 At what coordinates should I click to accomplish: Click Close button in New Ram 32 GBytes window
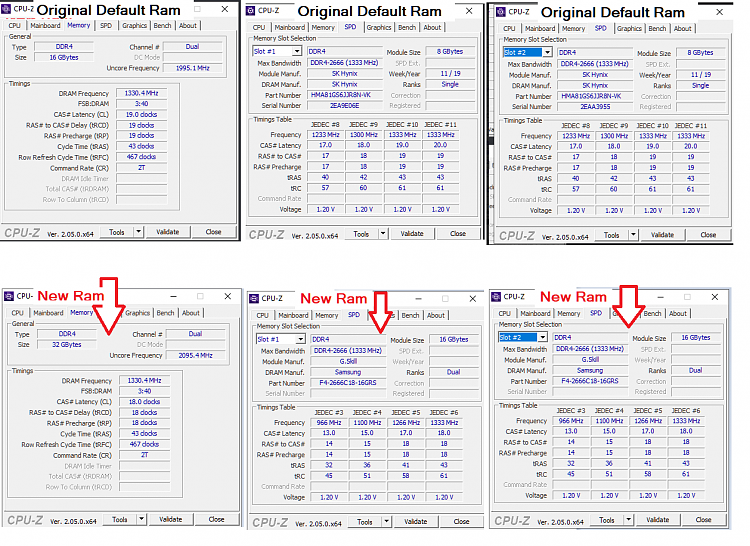216,519
